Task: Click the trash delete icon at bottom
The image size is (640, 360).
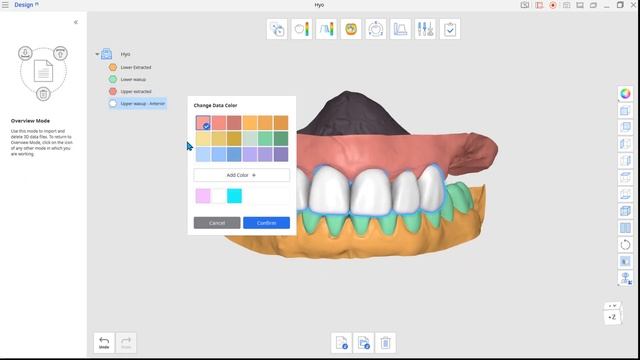Action: pos(385,342)
